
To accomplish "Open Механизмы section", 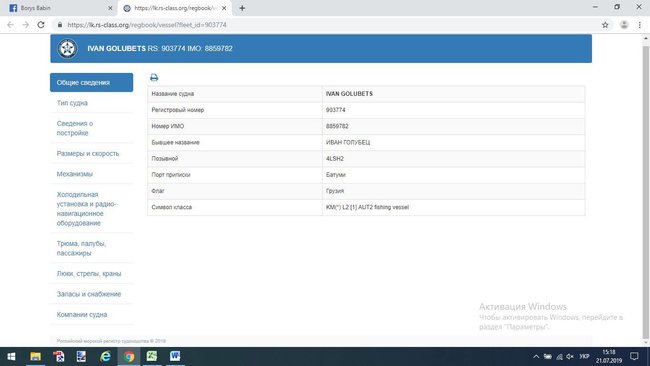I will click(x=92, y=174).
